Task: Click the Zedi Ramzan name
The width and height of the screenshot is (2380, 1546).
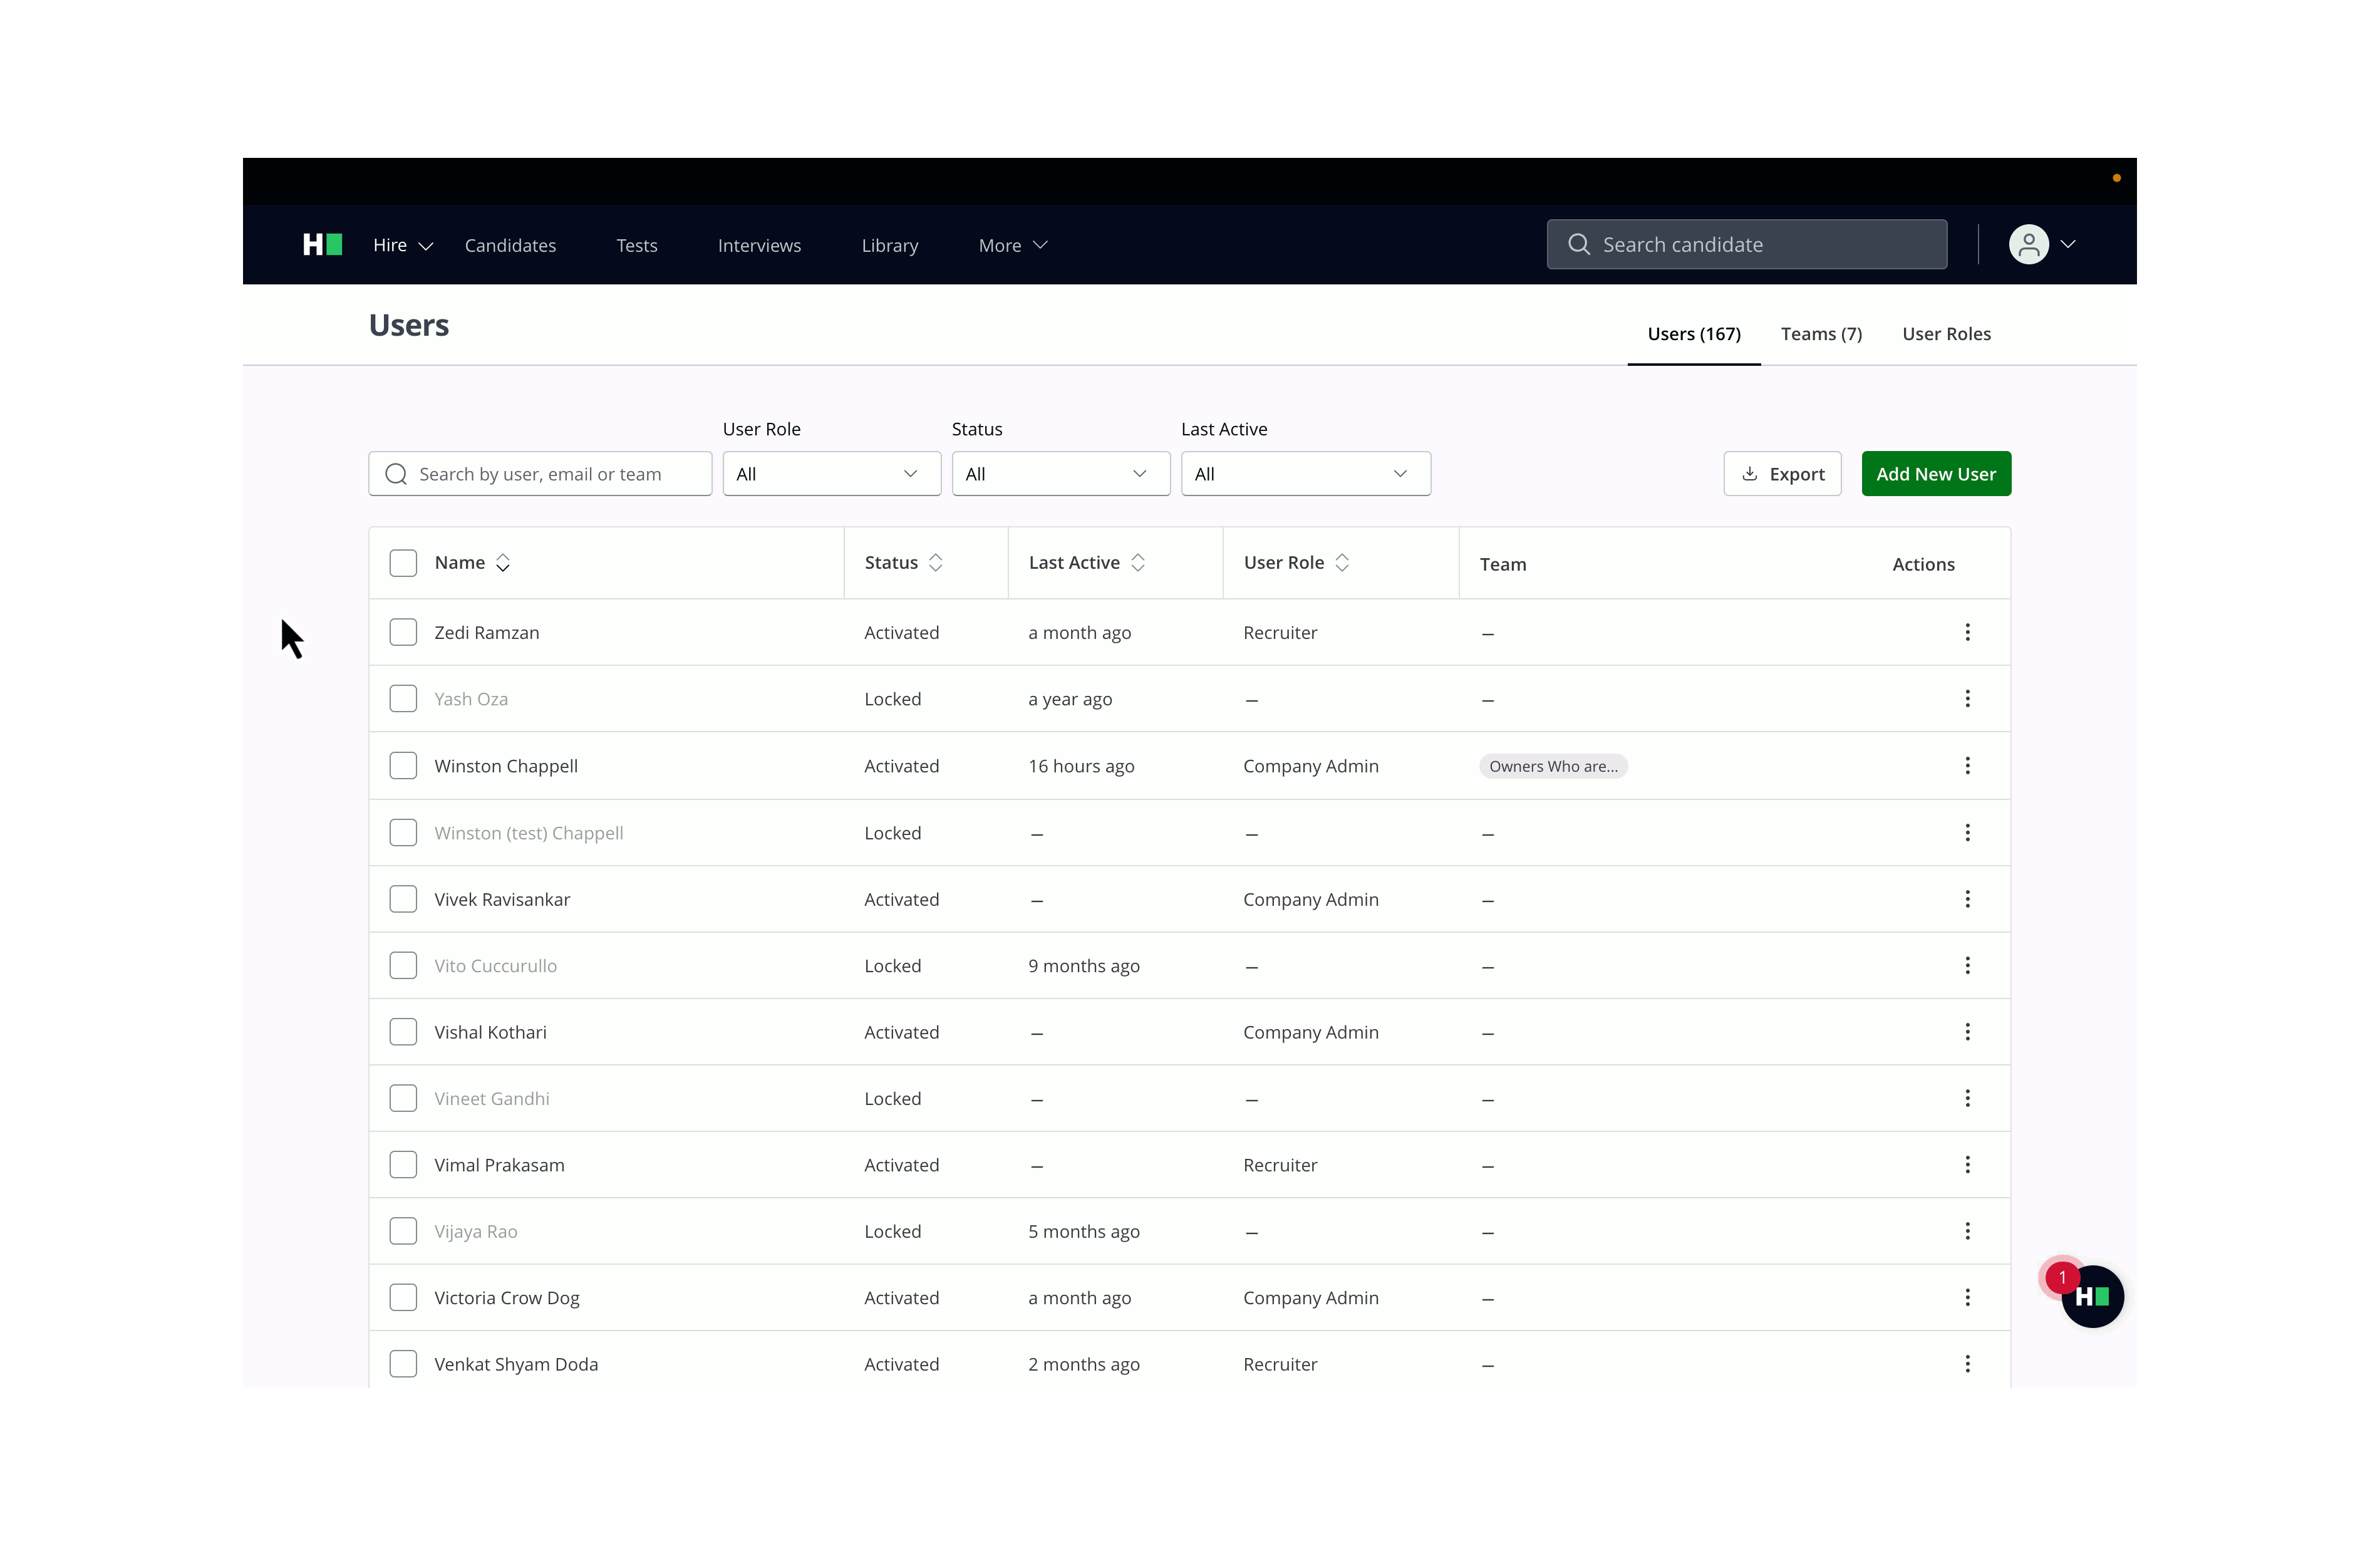Action: coord(487,632)
